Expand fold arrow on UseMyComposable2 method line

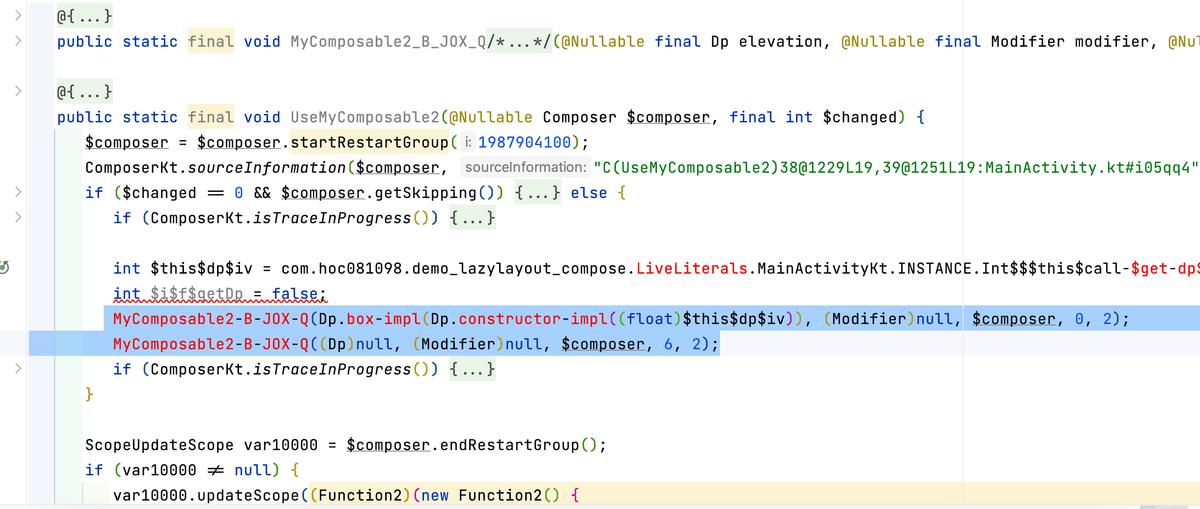click(x=18, y=92)
